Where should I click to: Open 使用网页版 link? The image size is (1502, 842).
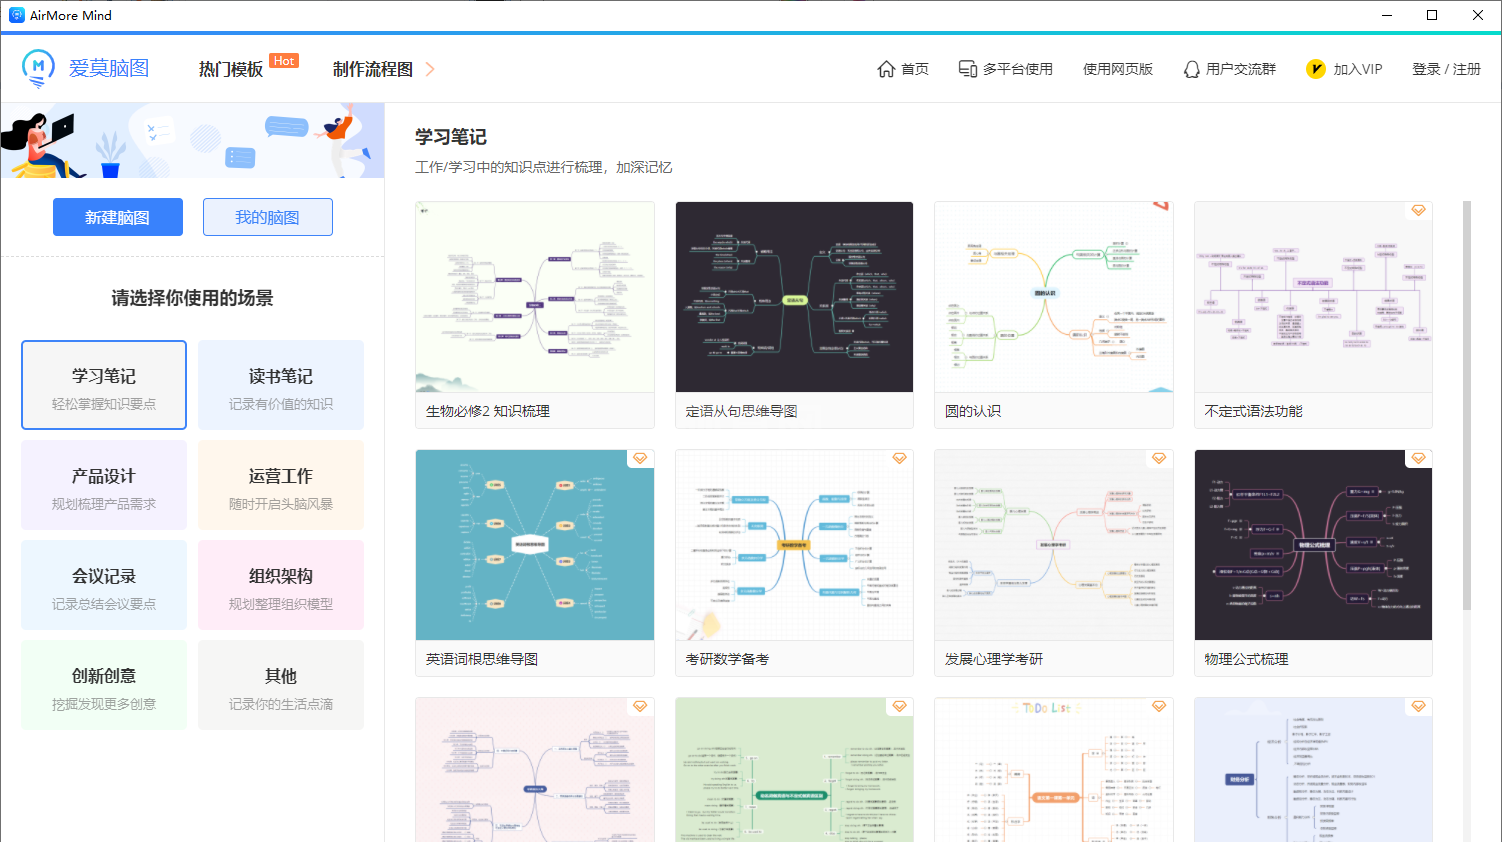[1118, 69]
